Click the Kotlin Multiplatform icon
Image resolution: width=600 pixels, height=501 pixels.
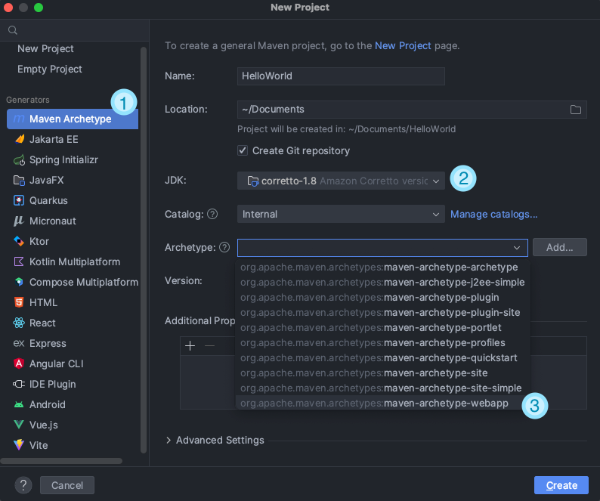point(19,262)
